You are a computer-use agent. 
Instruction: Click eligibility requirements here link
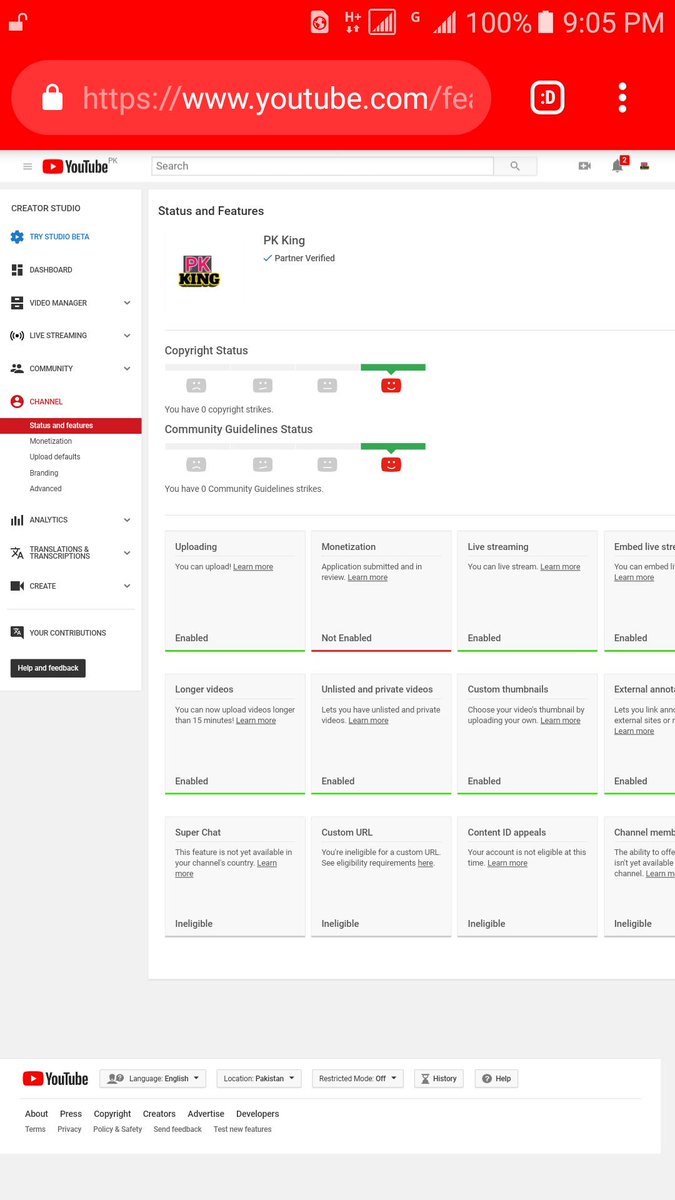coord(426,863)
